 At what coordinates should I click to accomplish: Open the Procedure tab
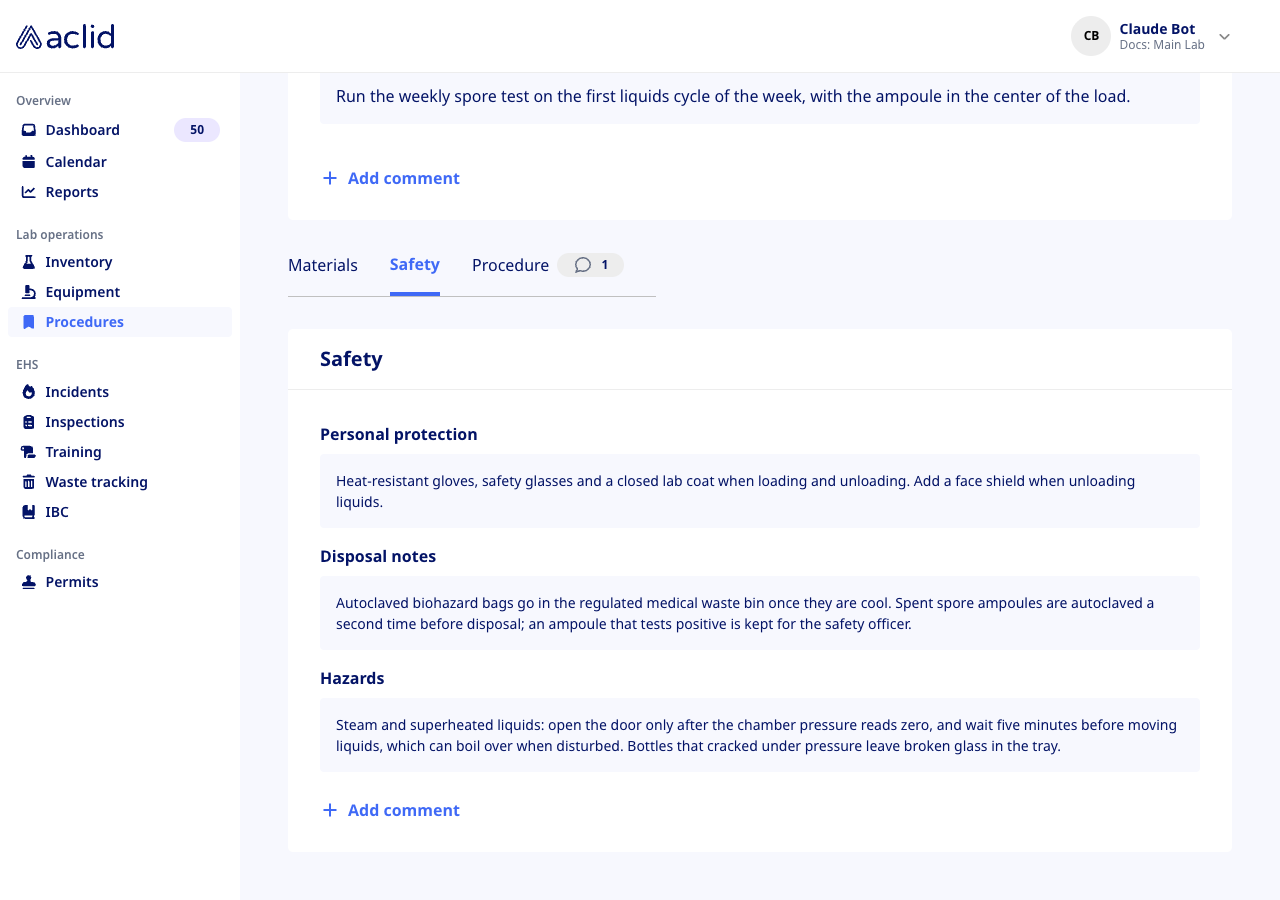tap(510, 265)
